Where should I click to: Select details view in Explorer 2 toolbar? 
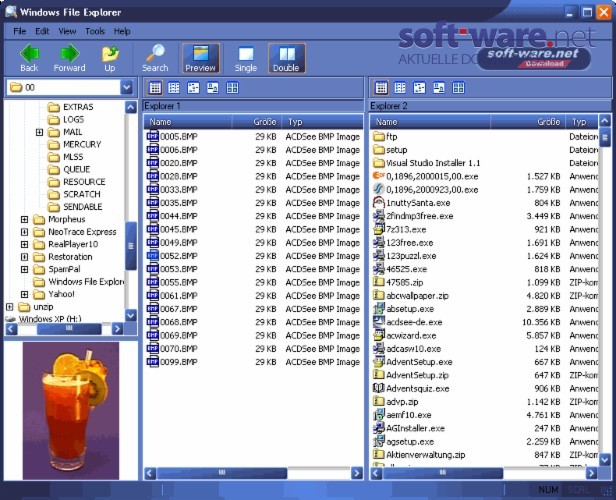[x=381, y=88]
